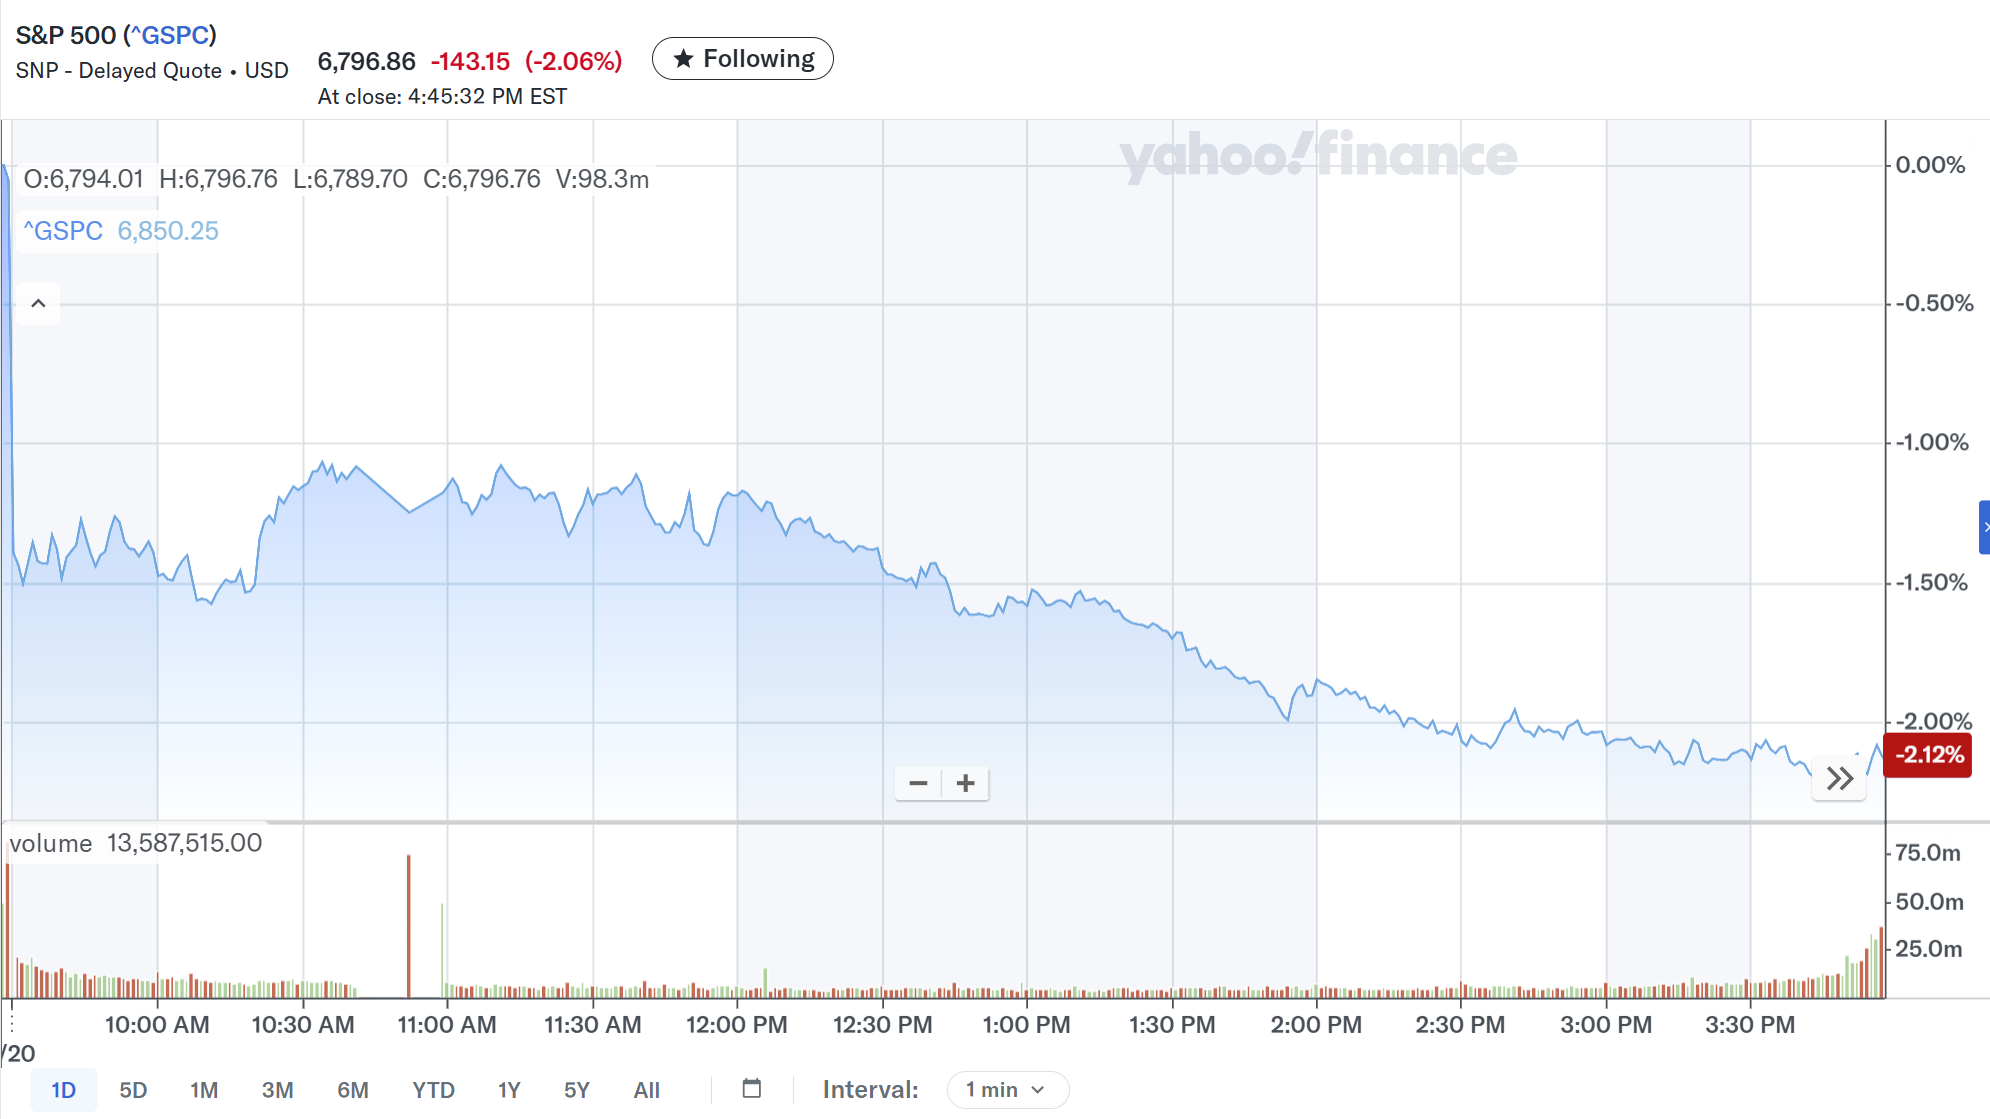The width and height of the screenshot is (1990, 1119).
Task: Click the zoom out minus button
Action: point(918,784)
